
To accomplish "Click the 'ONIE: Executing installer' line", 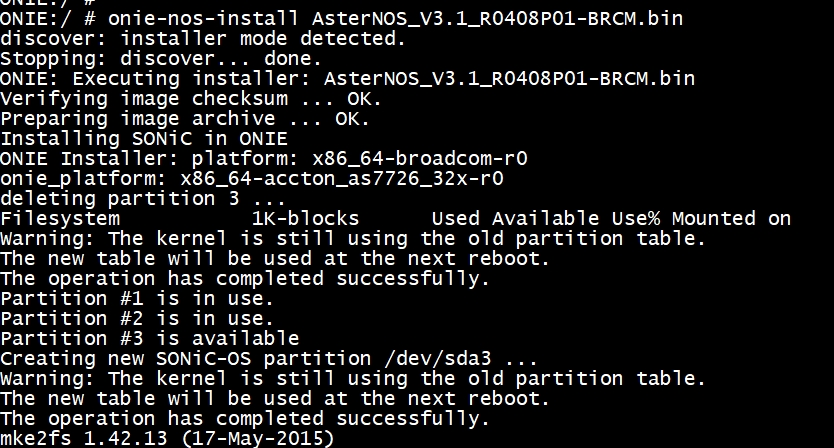I will [x=347, y=79].
